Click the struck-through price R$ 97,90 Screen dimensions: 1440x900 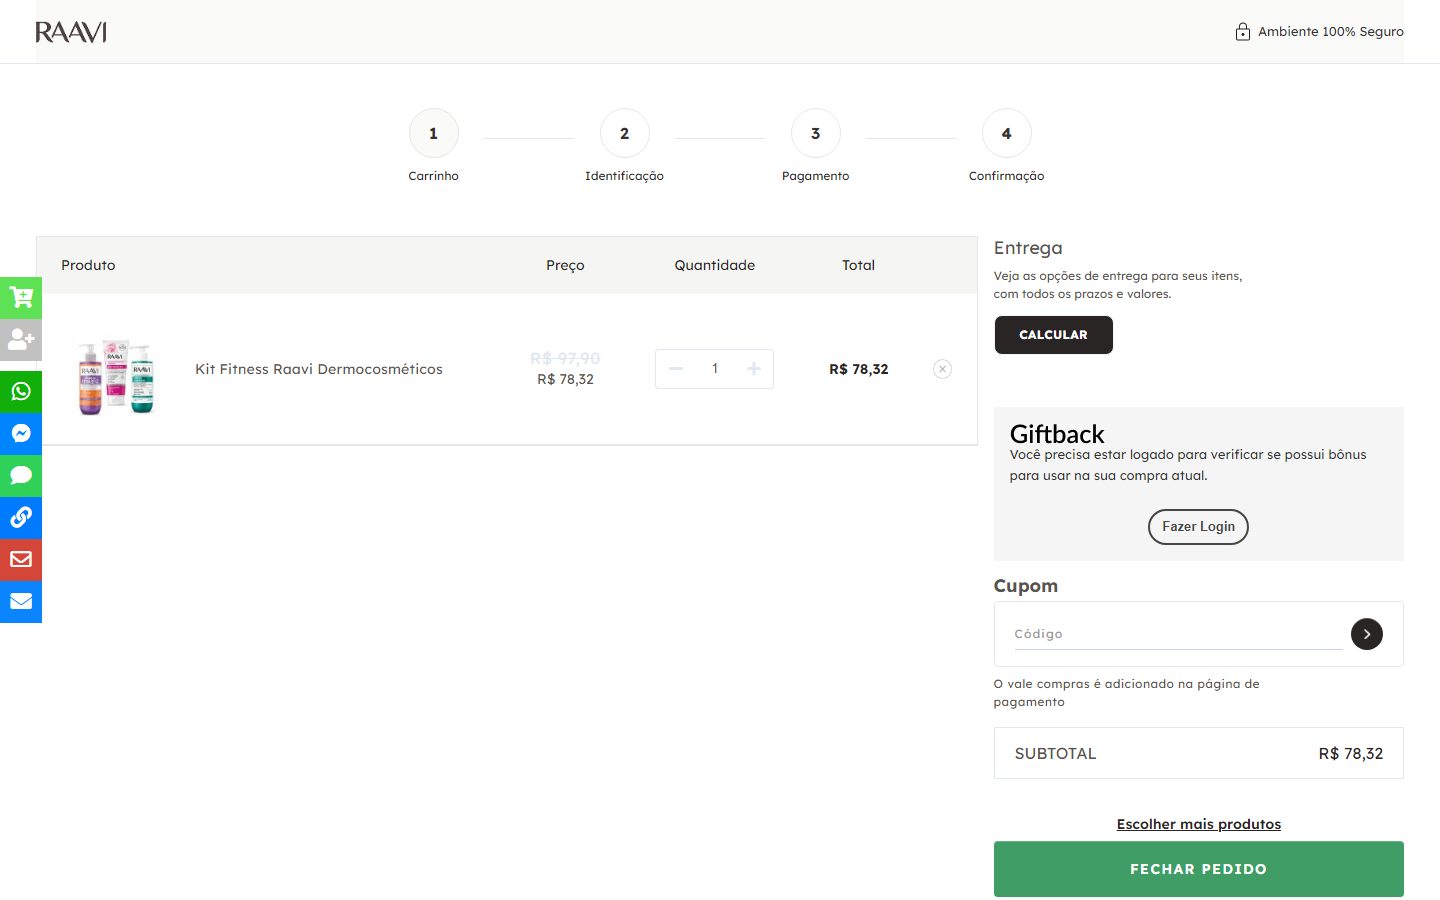click(x=565, y=358)
